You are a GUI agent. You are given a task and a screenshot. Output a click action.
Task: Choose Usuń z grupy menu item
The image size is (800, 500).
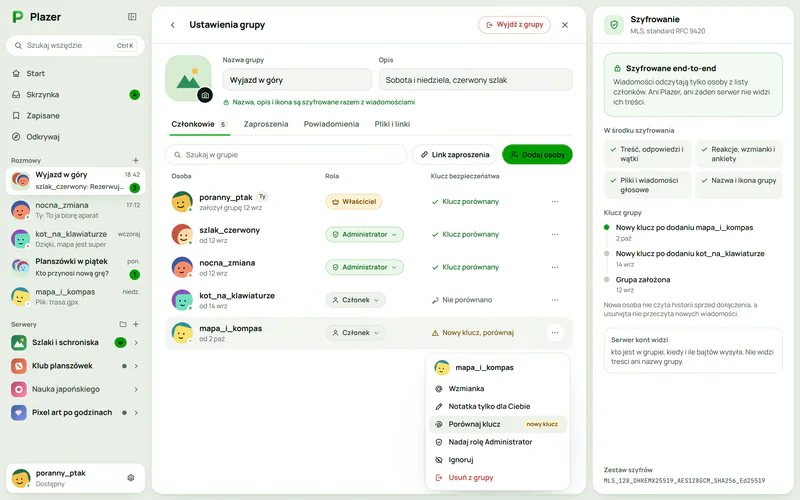coord(497,478)
